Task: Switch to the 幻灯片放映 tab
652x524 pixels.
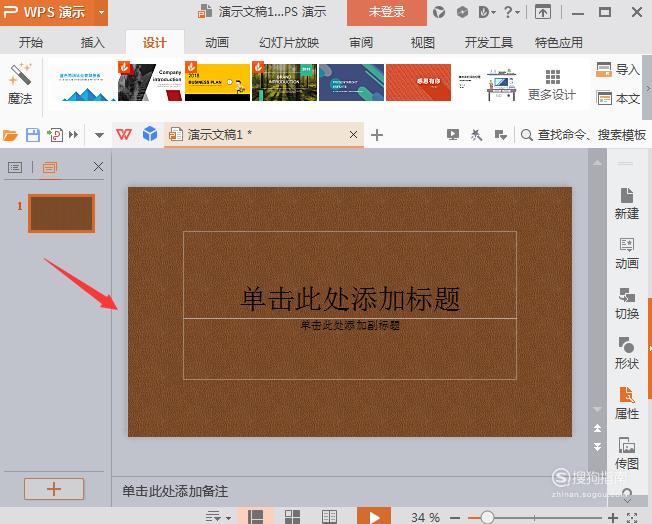Action: coord(289,42)
